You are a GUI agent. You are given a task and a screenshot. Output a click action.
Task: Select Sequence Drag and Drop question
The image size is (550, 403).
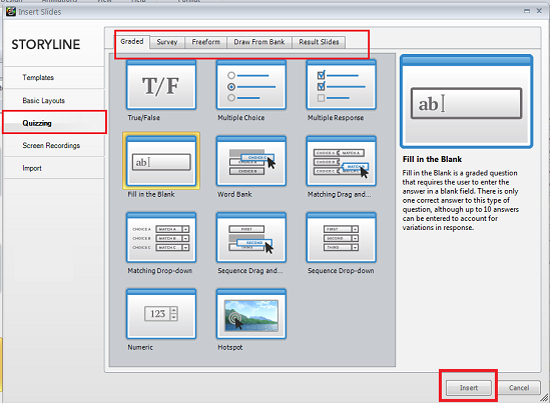click(x=251, y=237)
